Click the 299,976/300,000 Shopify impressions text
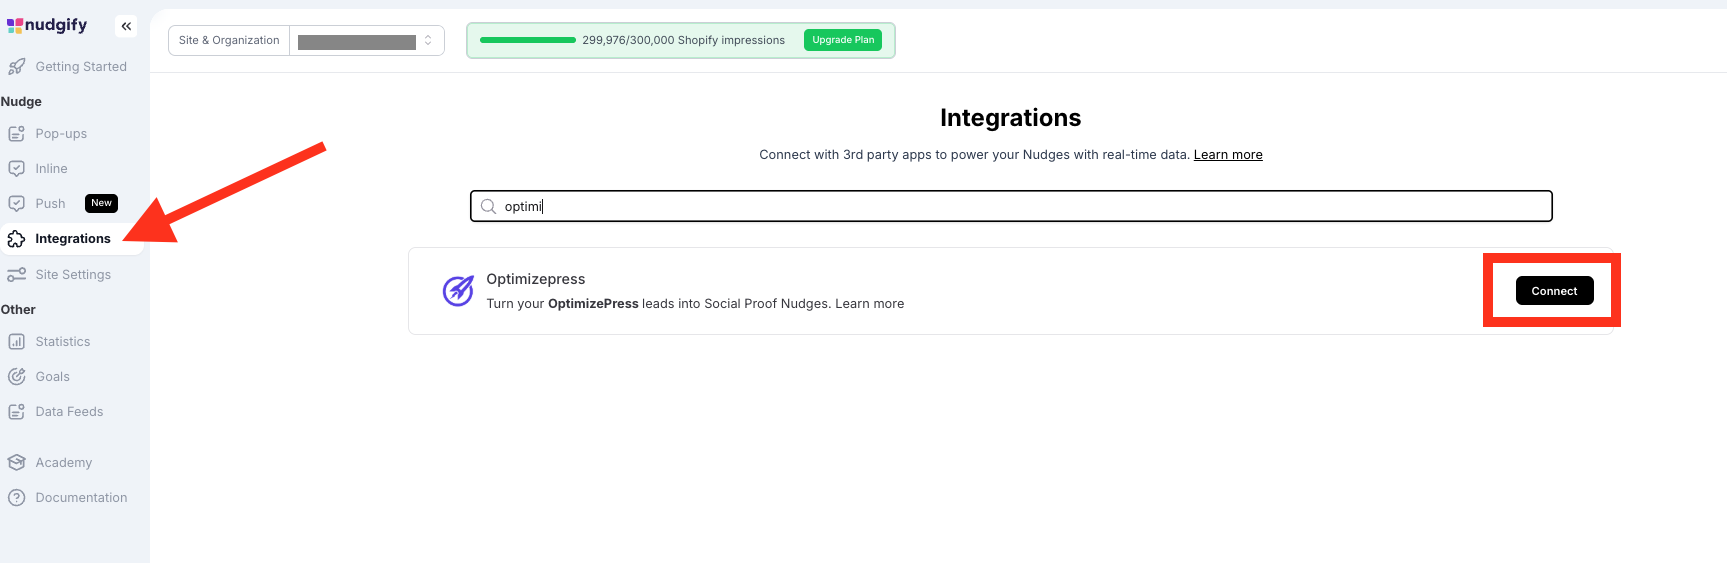 coord(683,41)
